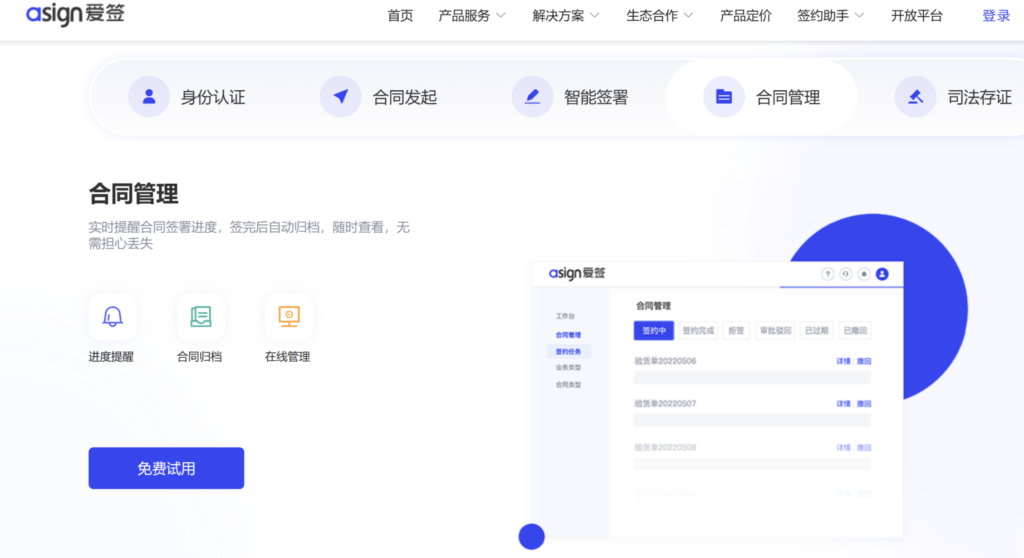Click the 合同归档 archive icon
This screenshot has width=1024, height=558.
click(x=201, y=317)
